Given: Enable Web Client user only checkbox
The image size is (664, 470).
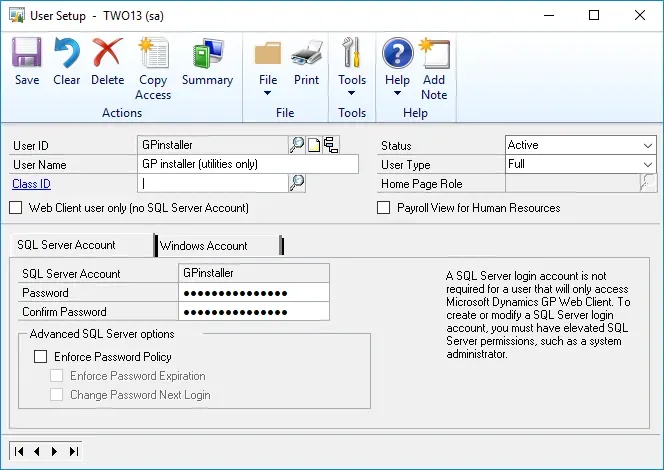Looking at the screenshot, I should tap(15, 208).
